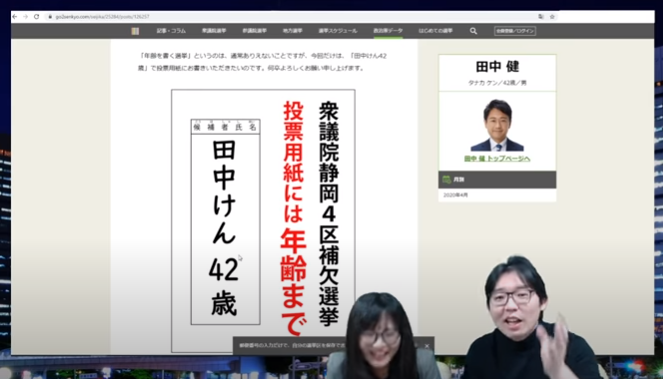Screen dimensions: 663x379
Task: Click the magnifier search icon in nav bar
Action: click(474, 31)
